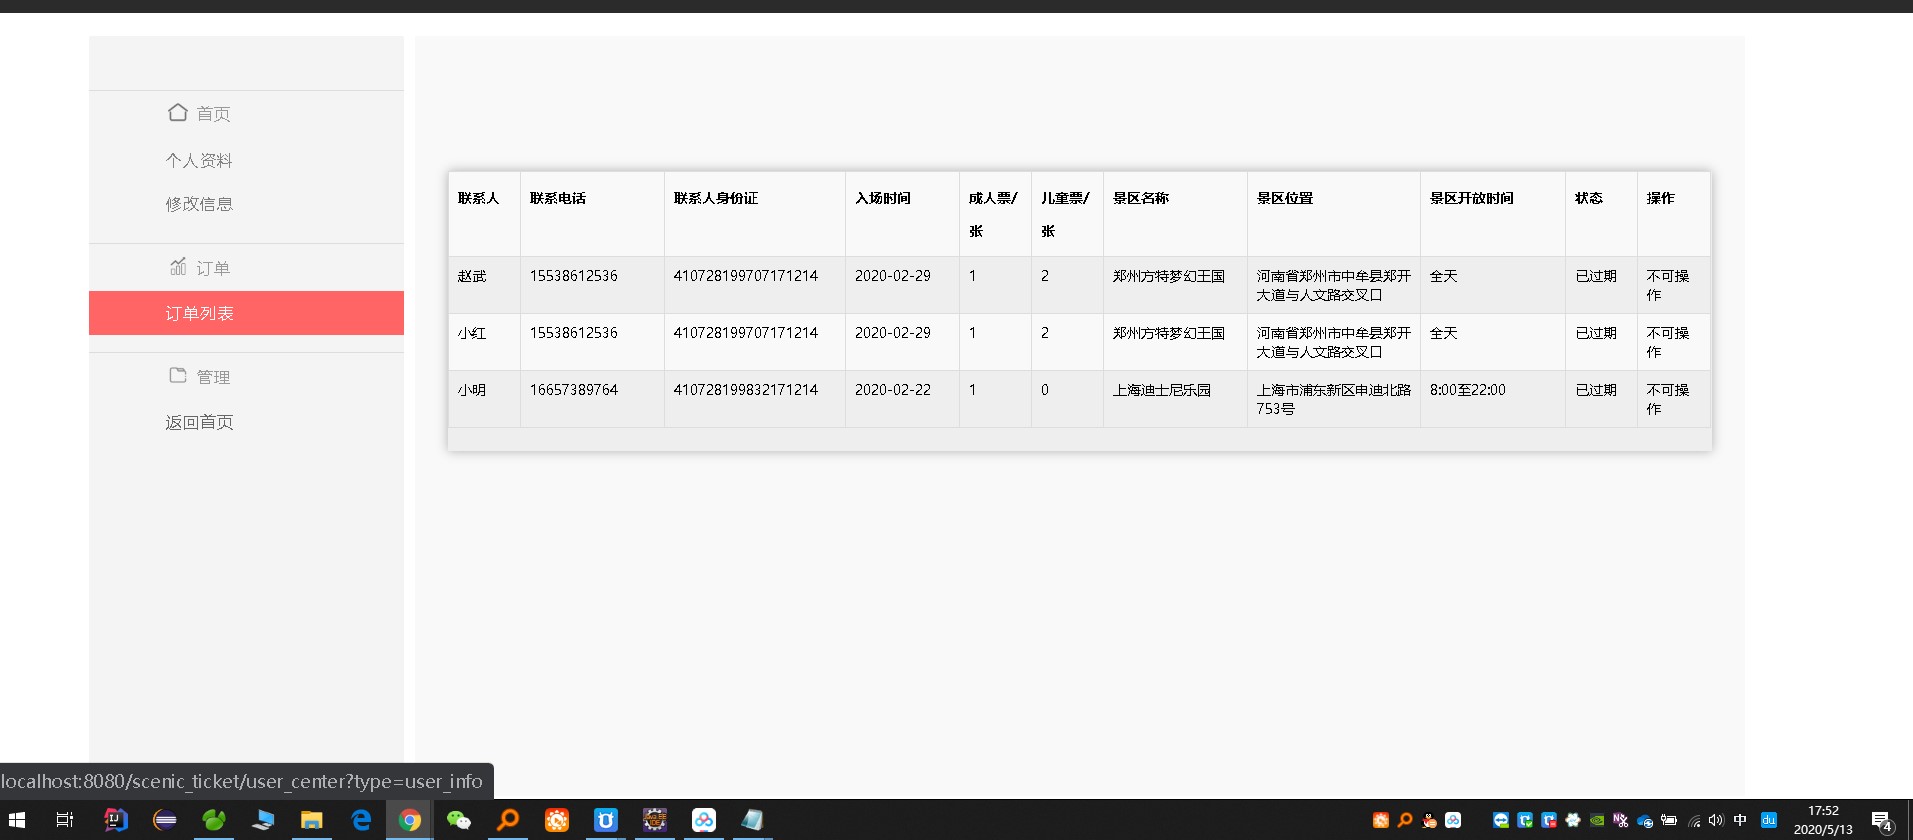Viewport: 1913px width, 840px height.
Task: Click the 入场时间 column header
Action: 882,198
